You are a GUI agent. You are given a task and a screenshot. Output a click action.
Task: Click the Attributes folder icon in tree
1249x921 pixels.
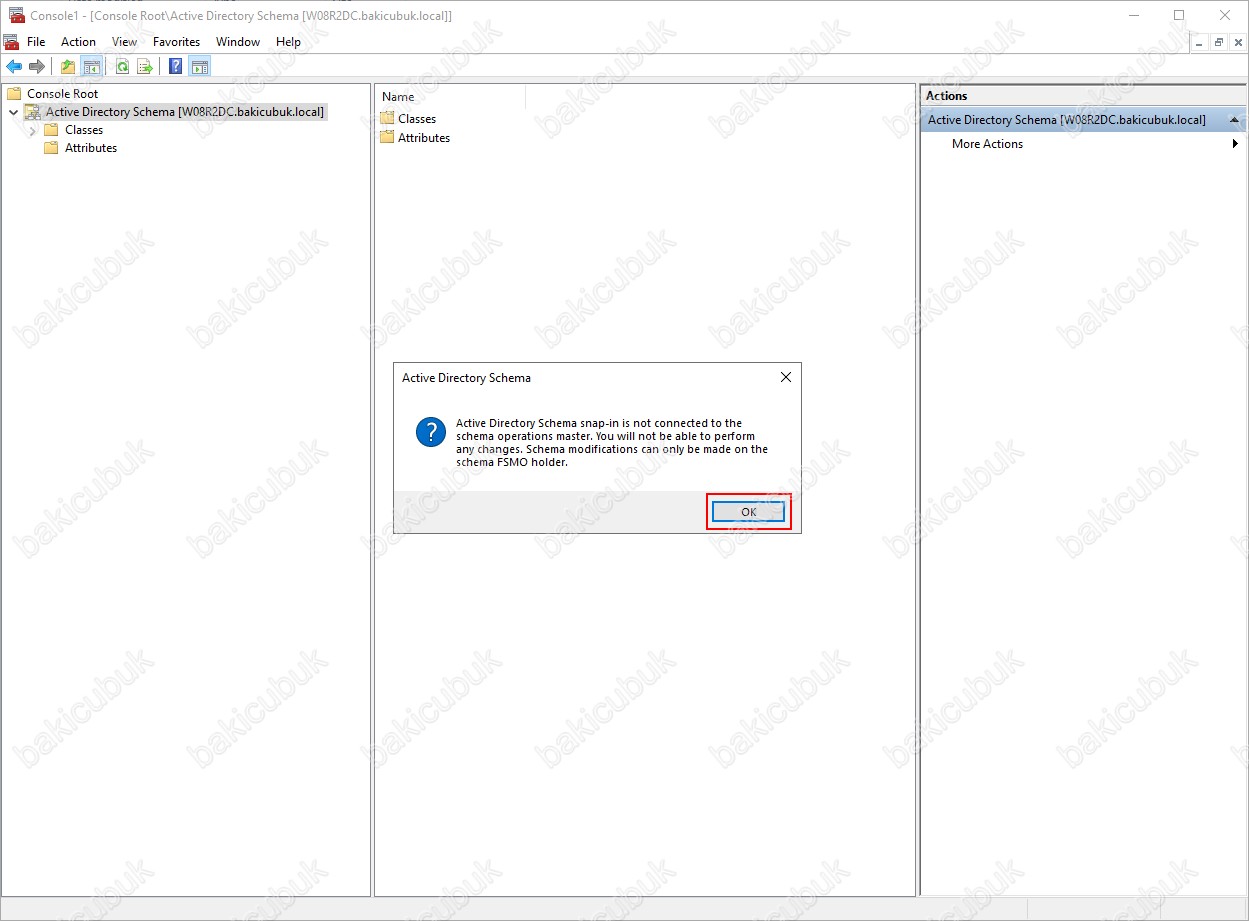tap(51, 148)
